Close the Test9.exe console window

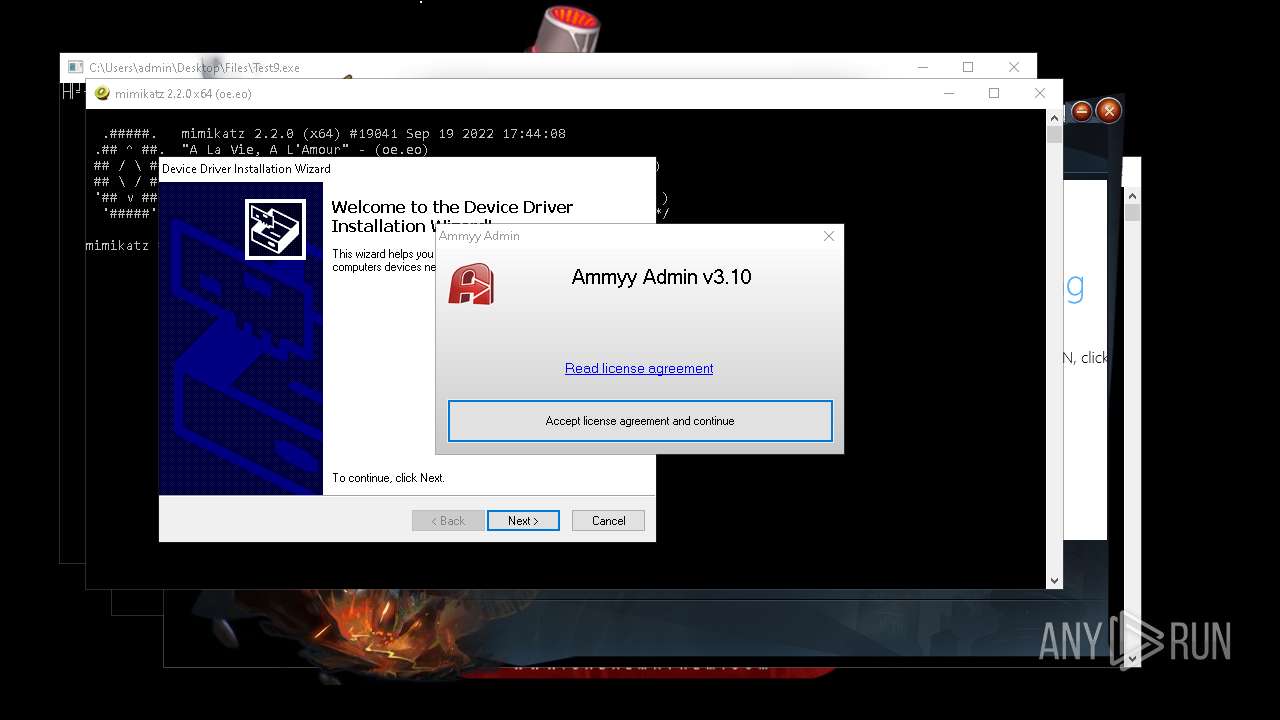pos(1014,67)
